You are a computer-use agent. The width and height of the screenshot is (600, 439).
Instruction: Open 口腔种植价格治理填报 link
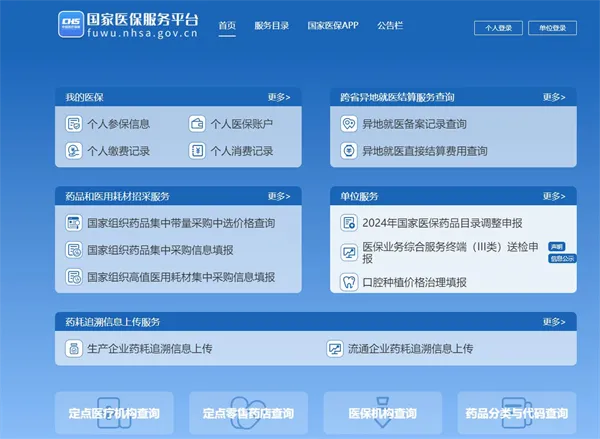pyautogui.click(x=414, y=282)
